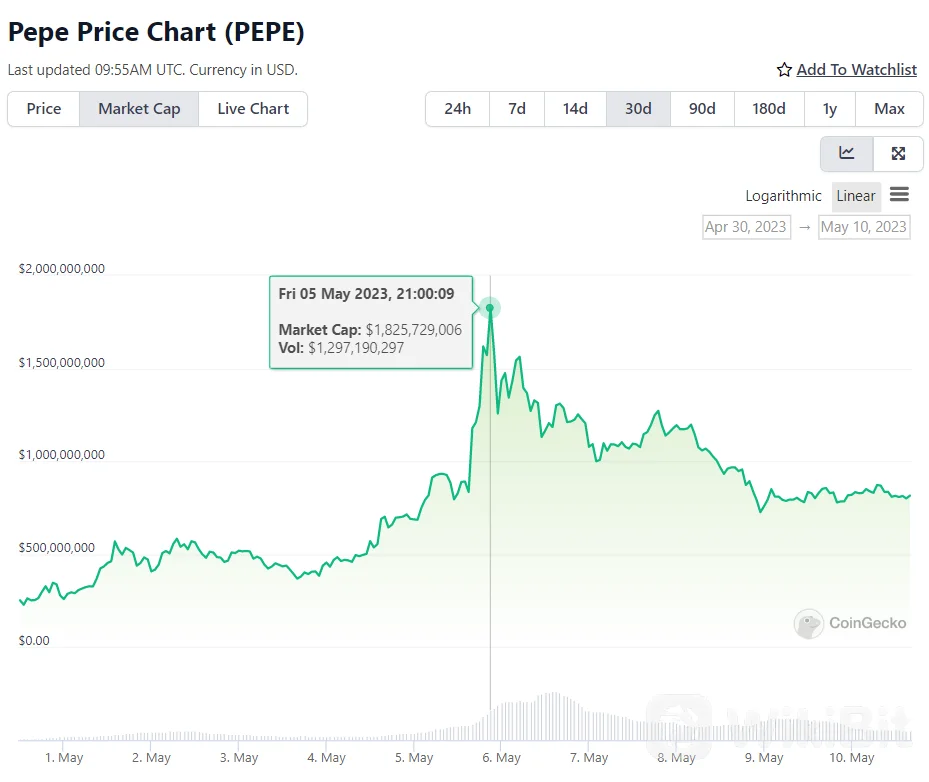929x782 pixels.
Task: Click the fullscreen expand icon
Action: (x=898, y=153)
